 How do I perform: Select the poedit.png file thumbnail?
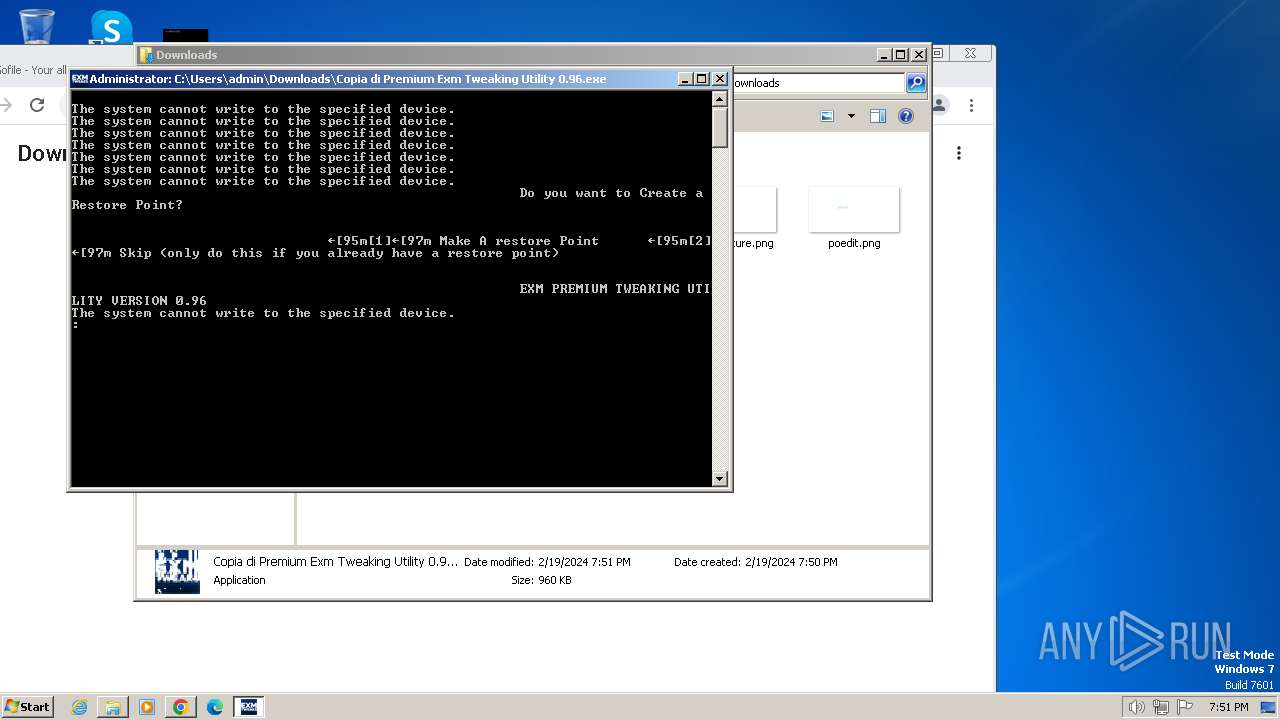click(854, 209)
